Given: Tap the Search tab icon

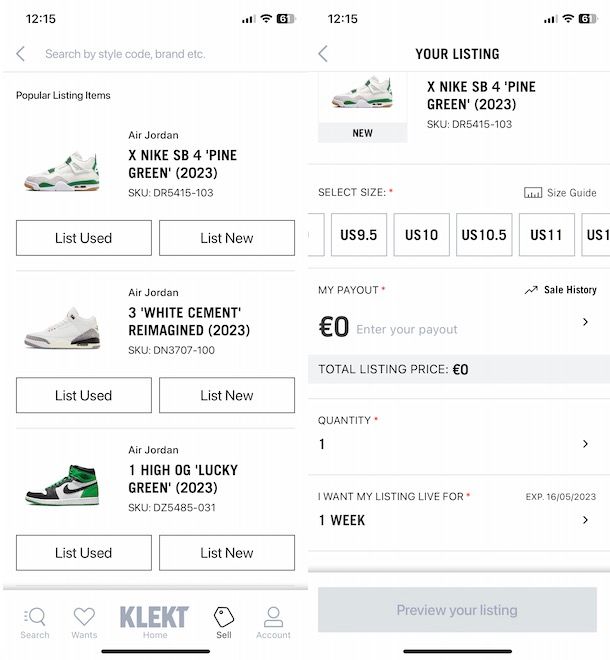Looking at the screenshot, I should point(35,620).
